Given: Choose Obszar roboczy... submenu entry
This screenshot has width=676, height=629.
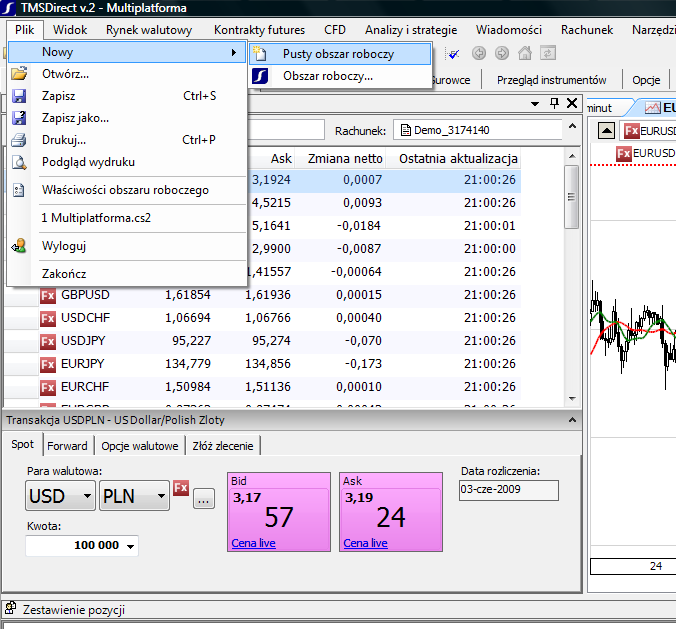Looking at the screenshot, I should pos(340,76).
